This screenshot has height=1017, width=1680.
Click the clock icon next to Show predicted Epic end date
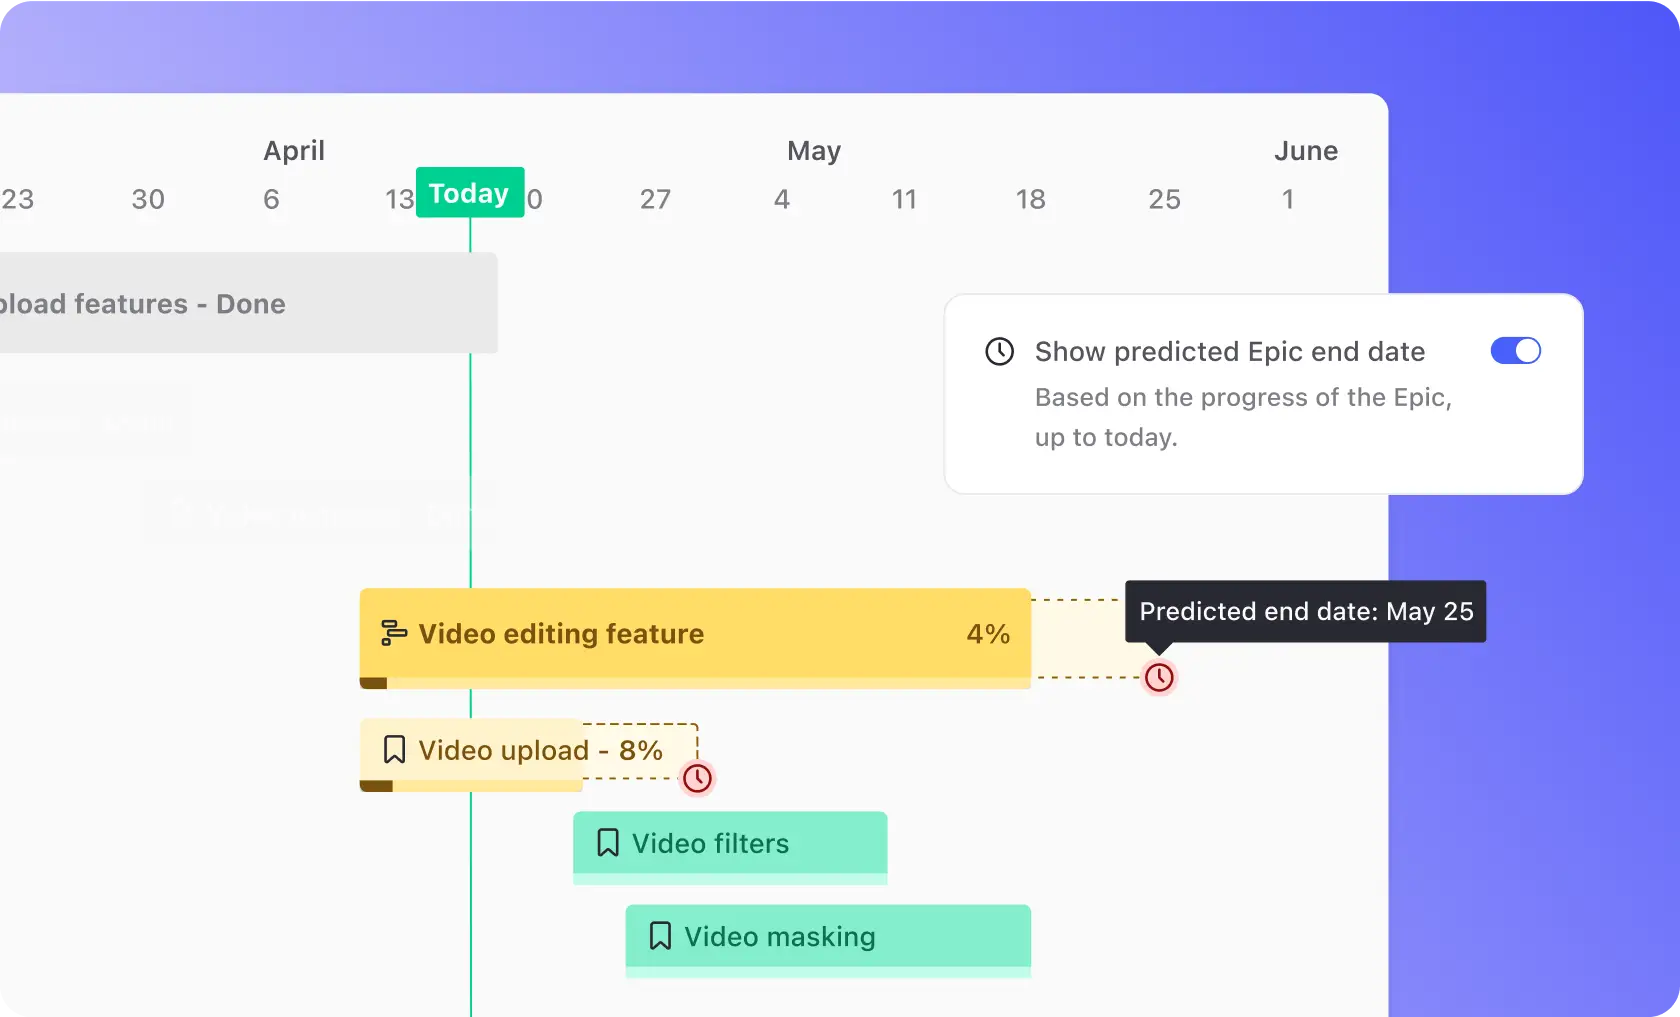[999, 351]
